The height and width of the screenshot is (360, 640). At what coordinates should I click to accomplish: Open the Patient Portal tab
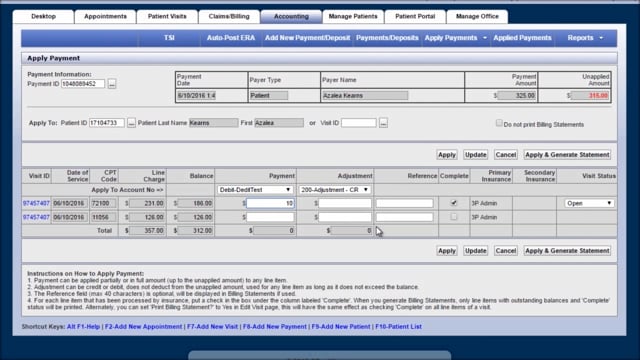click(x=415, y=16)
